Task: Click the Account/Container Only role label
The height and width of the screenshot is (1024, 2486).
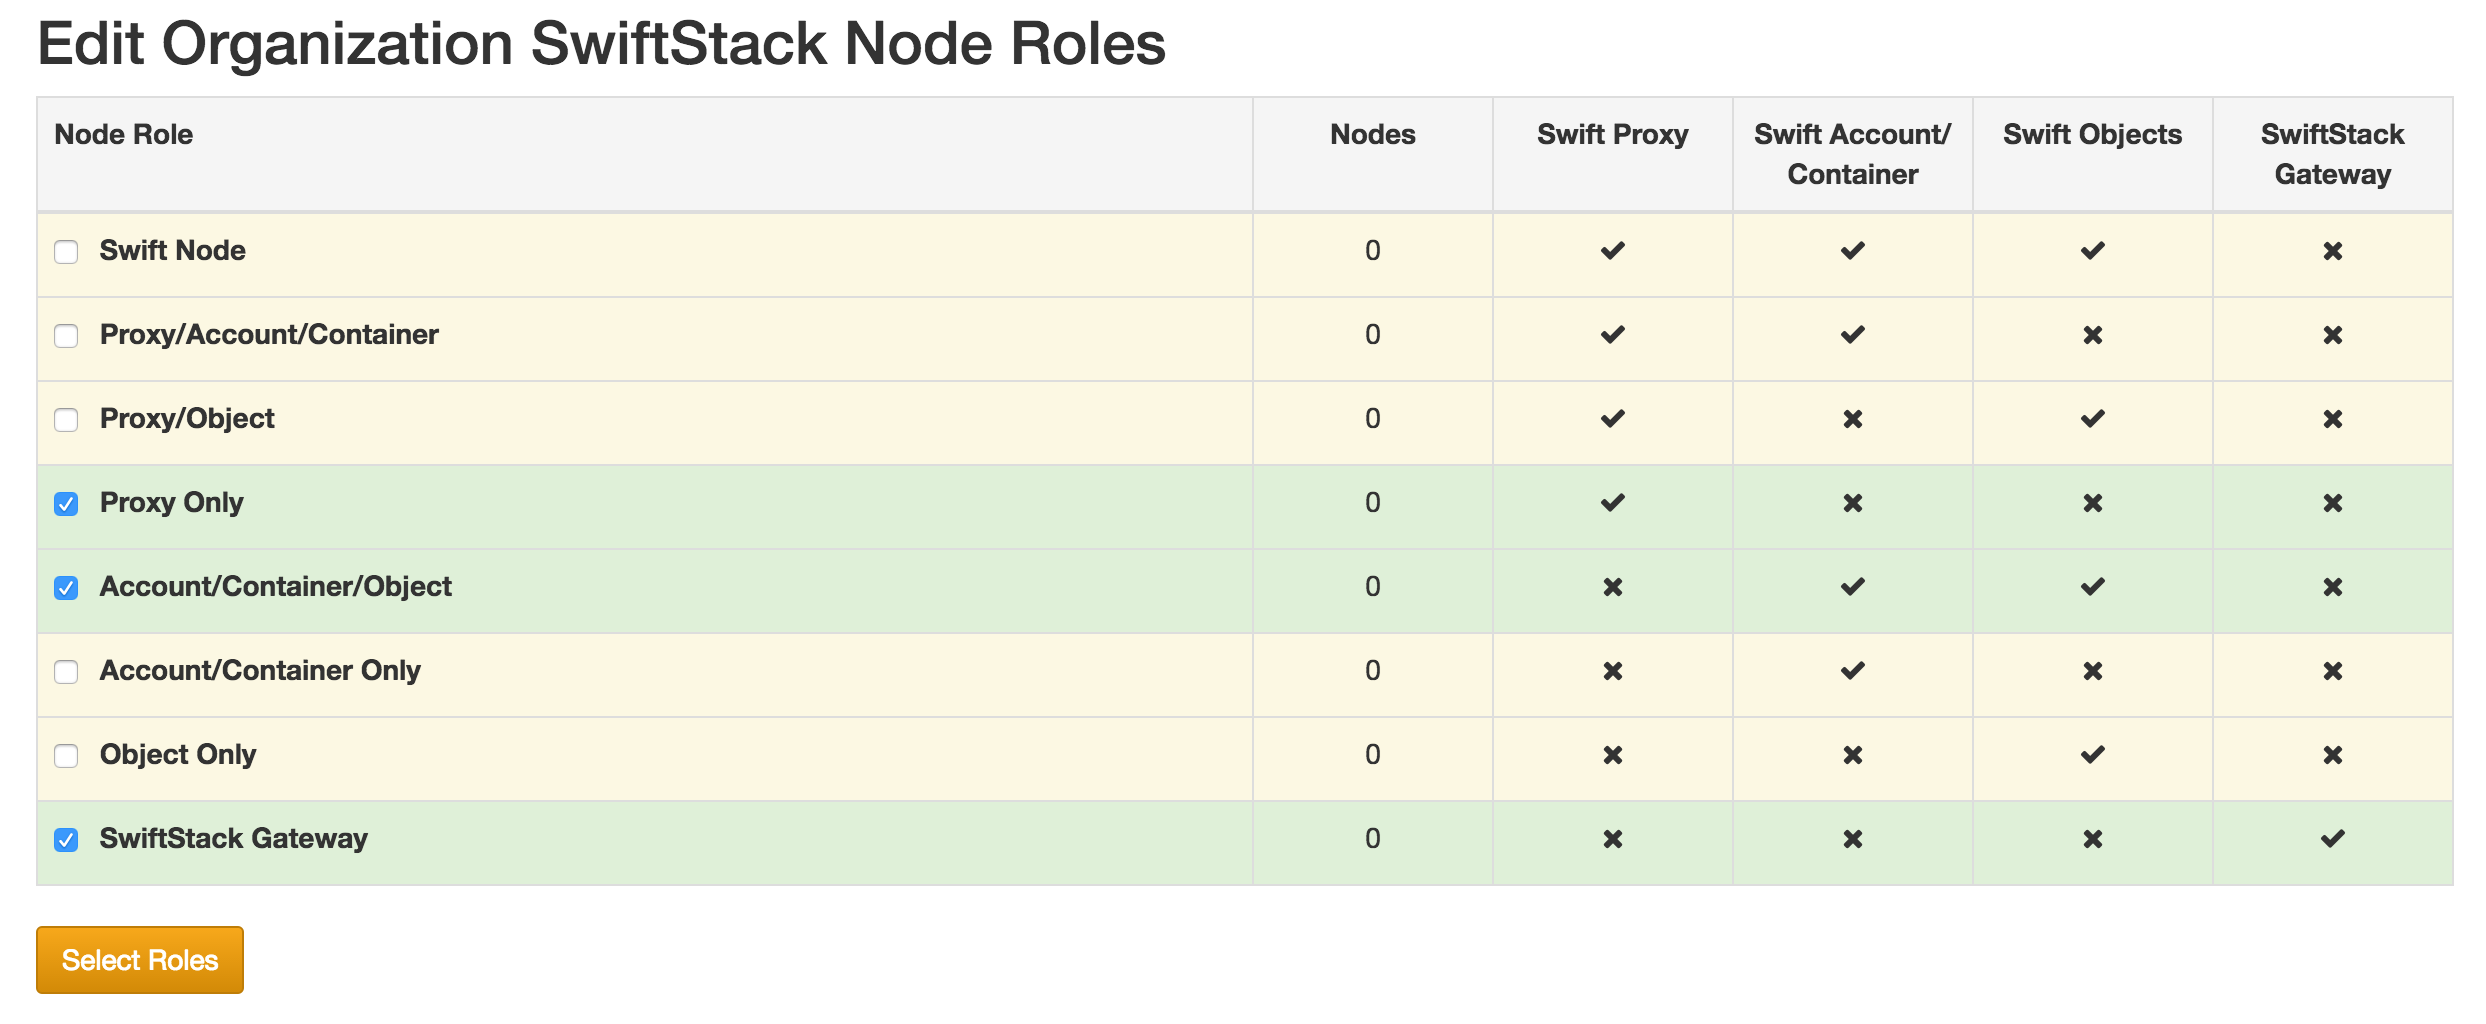Action: coord(260,670)
